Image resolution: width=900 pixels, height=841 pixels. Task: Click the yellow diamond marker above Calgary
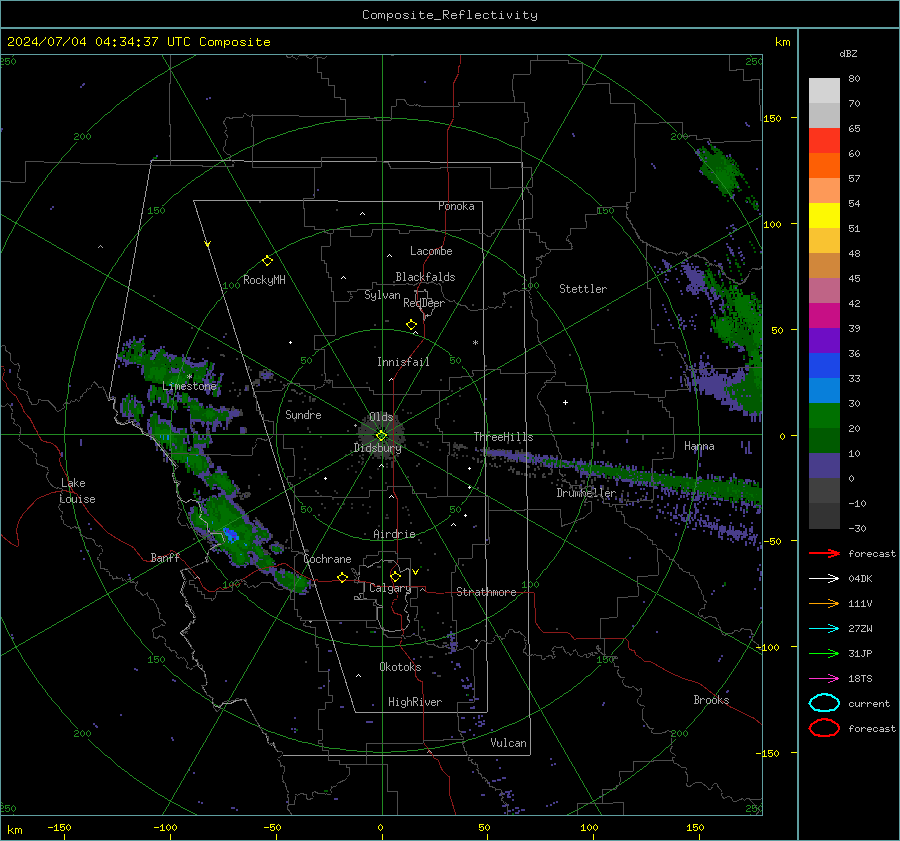coord(395,576)
